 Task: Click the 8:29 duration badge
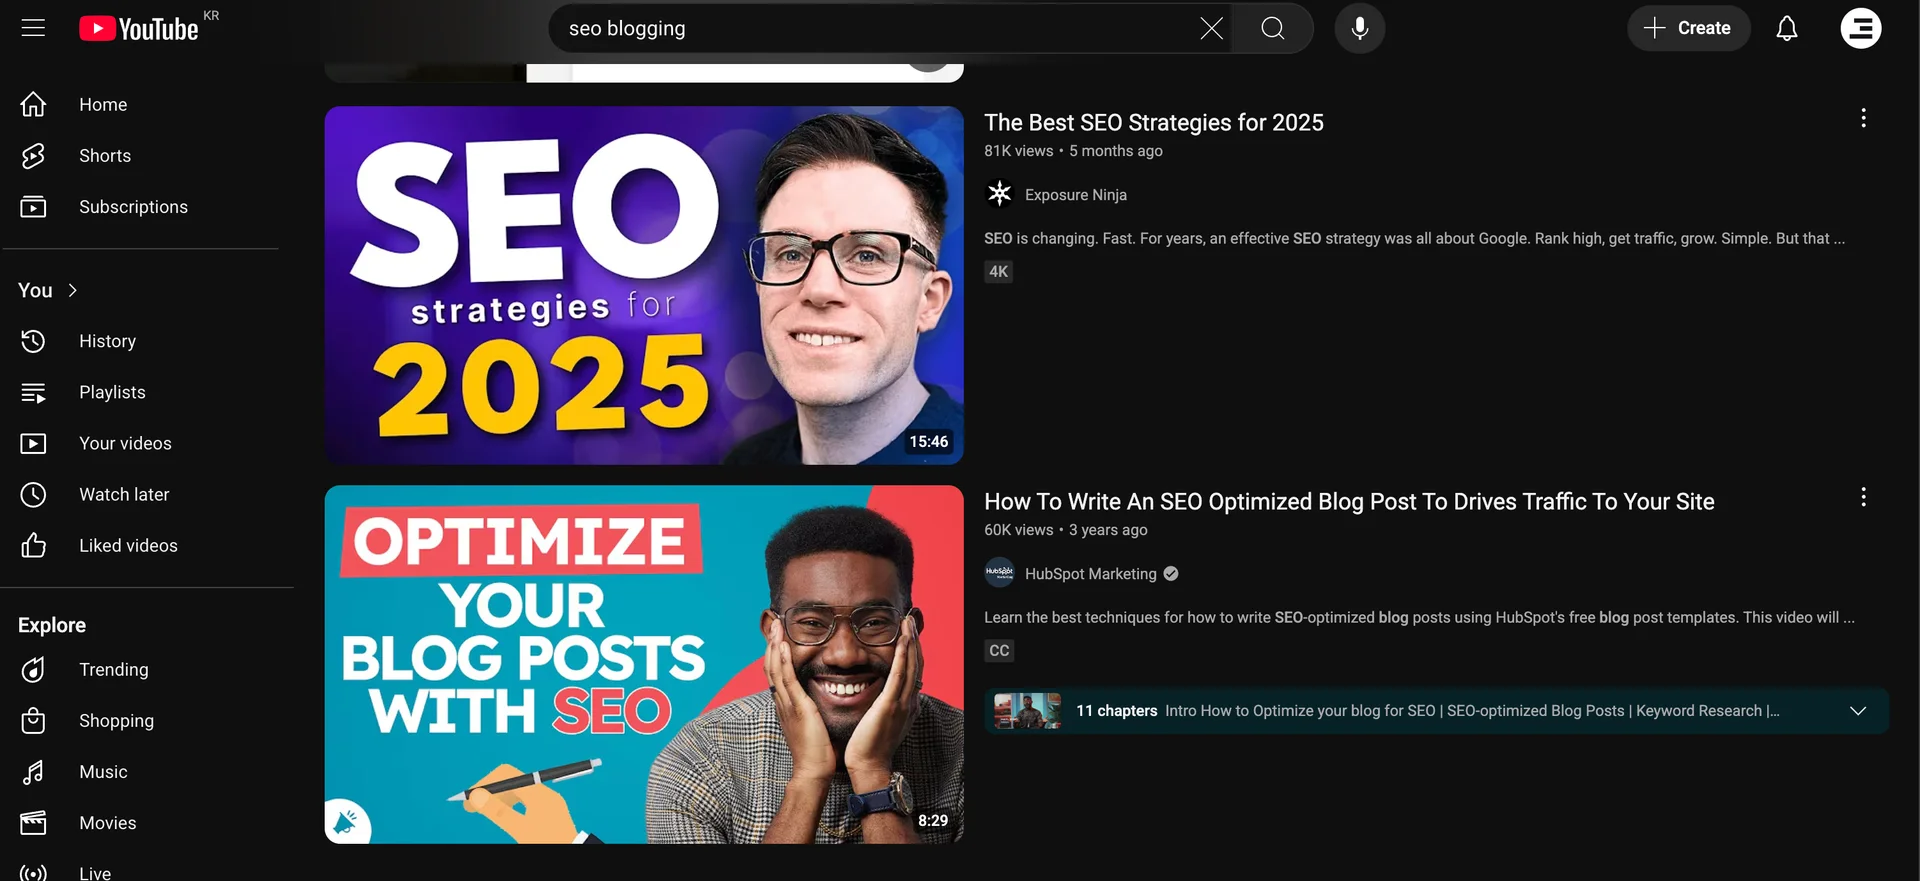coord(932,820)
